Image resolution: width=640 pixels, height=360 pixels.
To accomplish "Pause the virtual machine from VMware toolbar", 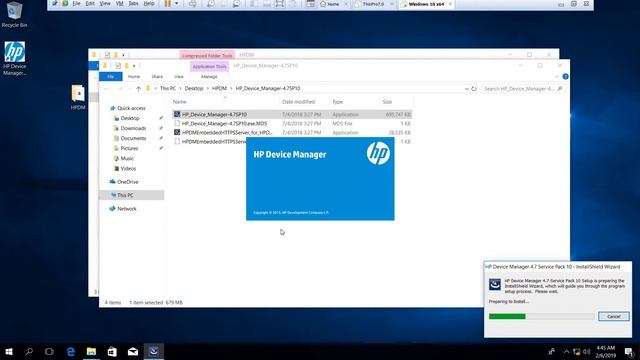I will click(x=168, y=4).
